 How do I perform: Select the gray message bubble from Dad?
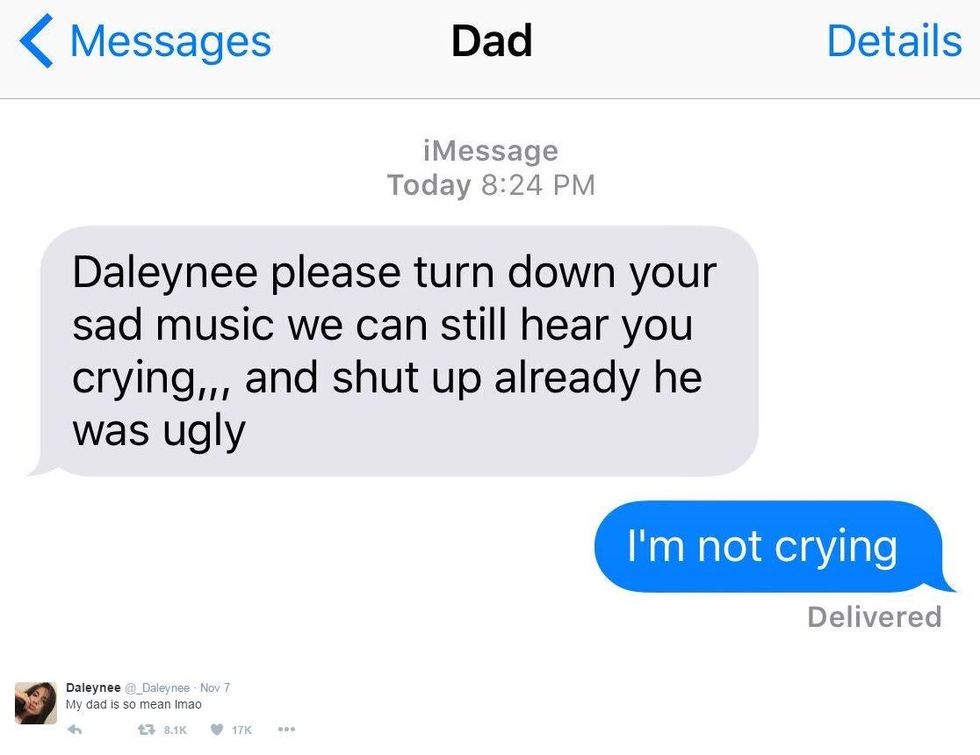[x=394, y=351]
